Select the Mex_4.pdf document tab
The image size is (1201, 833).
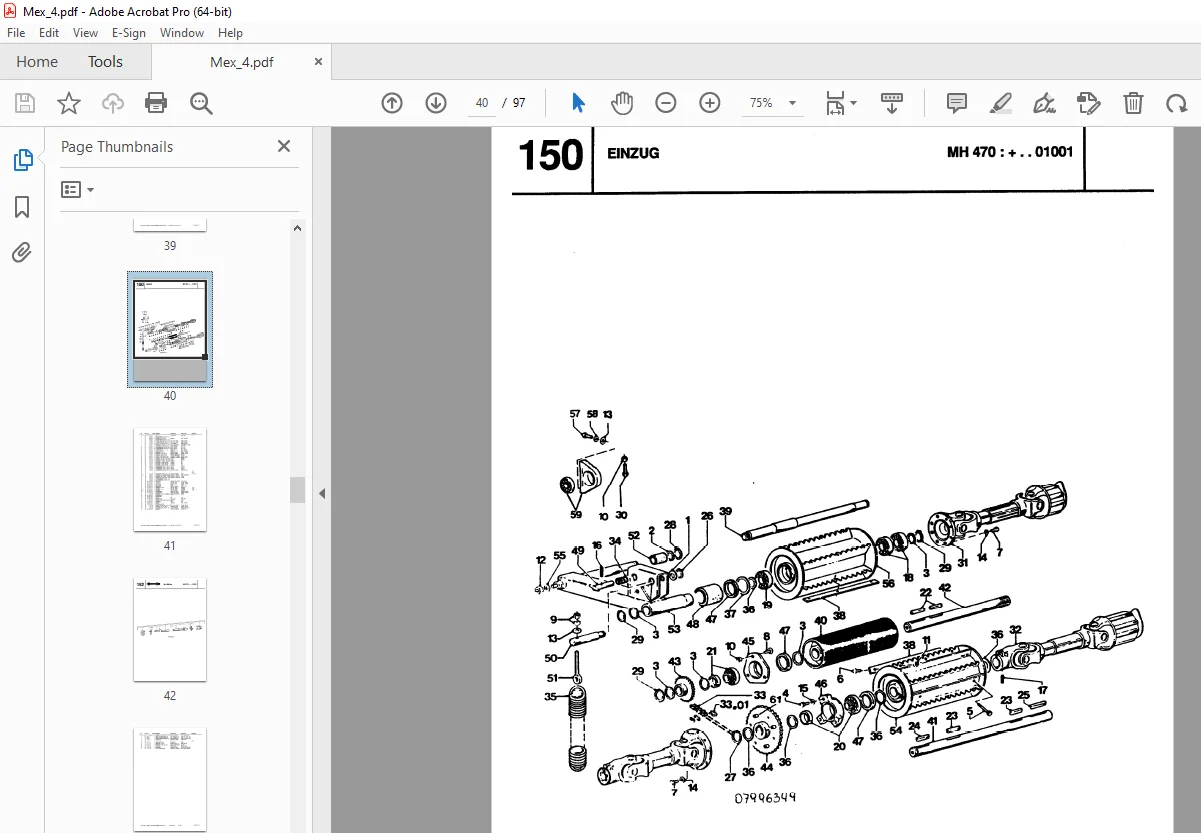(x=241, y=61)
